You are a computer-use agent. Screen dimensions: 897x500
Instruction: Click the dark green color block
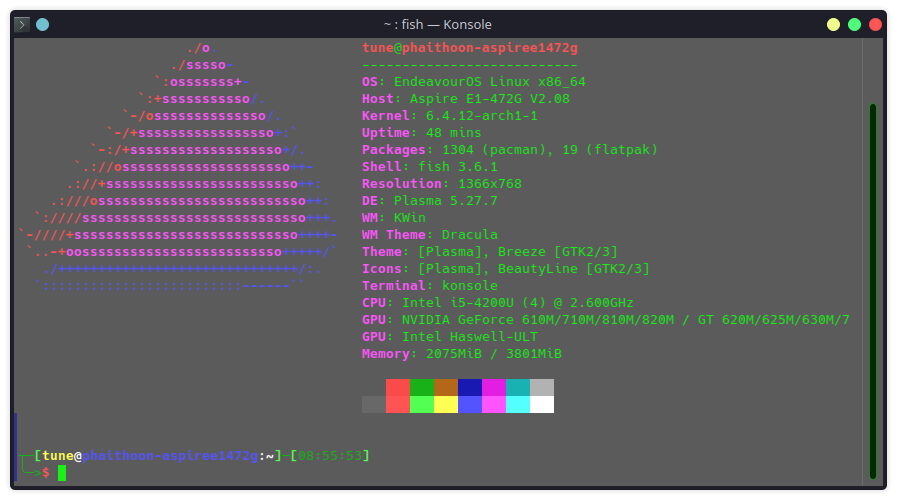[422, 387]
